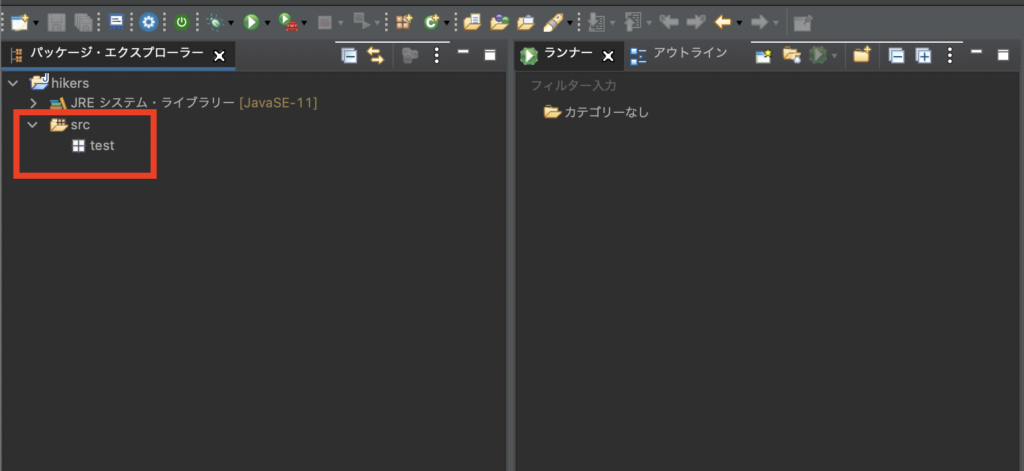This screenshot has height=471, width=1024.
Task: Collapse all in Runner view
Action: (897, 56)
